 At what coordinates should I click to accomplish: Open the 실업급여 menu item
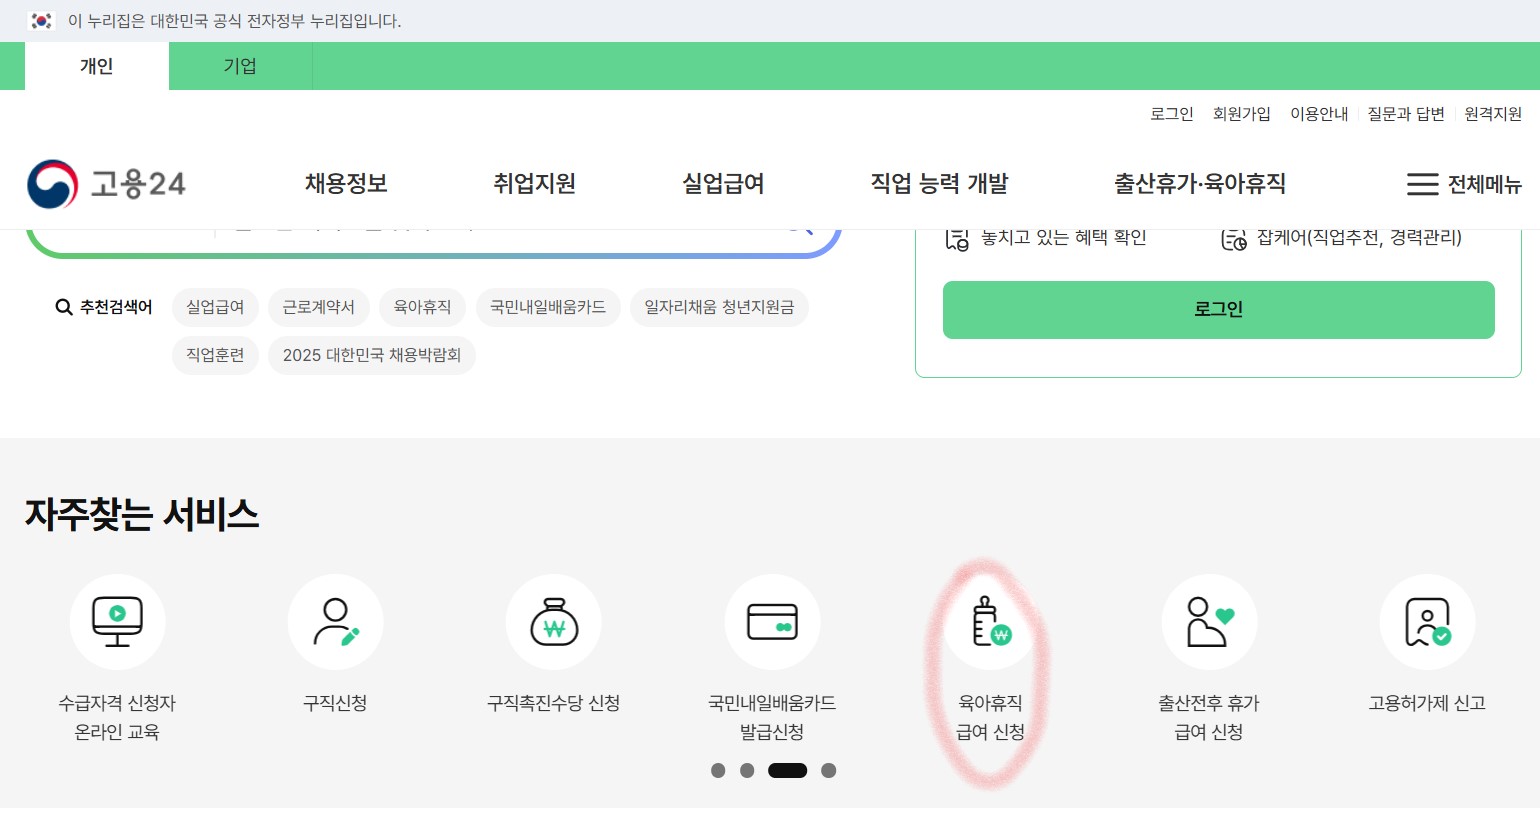[x=723, y=184]
